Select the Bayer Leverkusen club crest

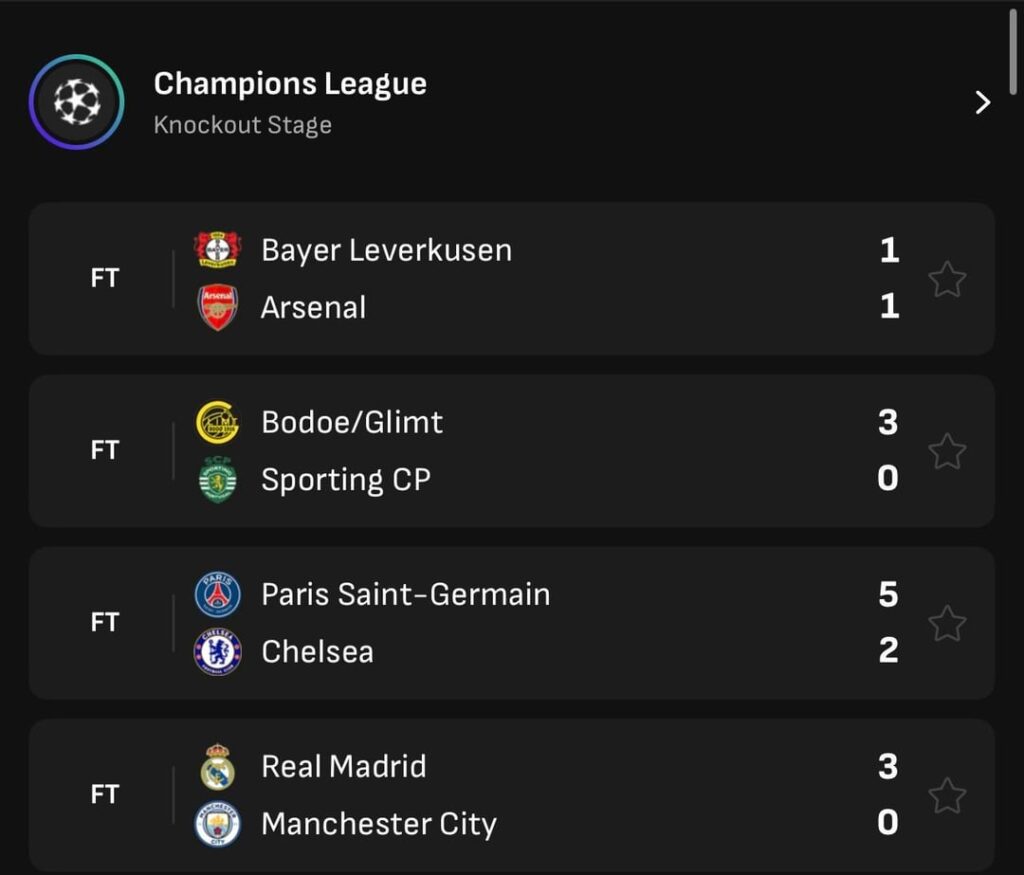point(217,250)
